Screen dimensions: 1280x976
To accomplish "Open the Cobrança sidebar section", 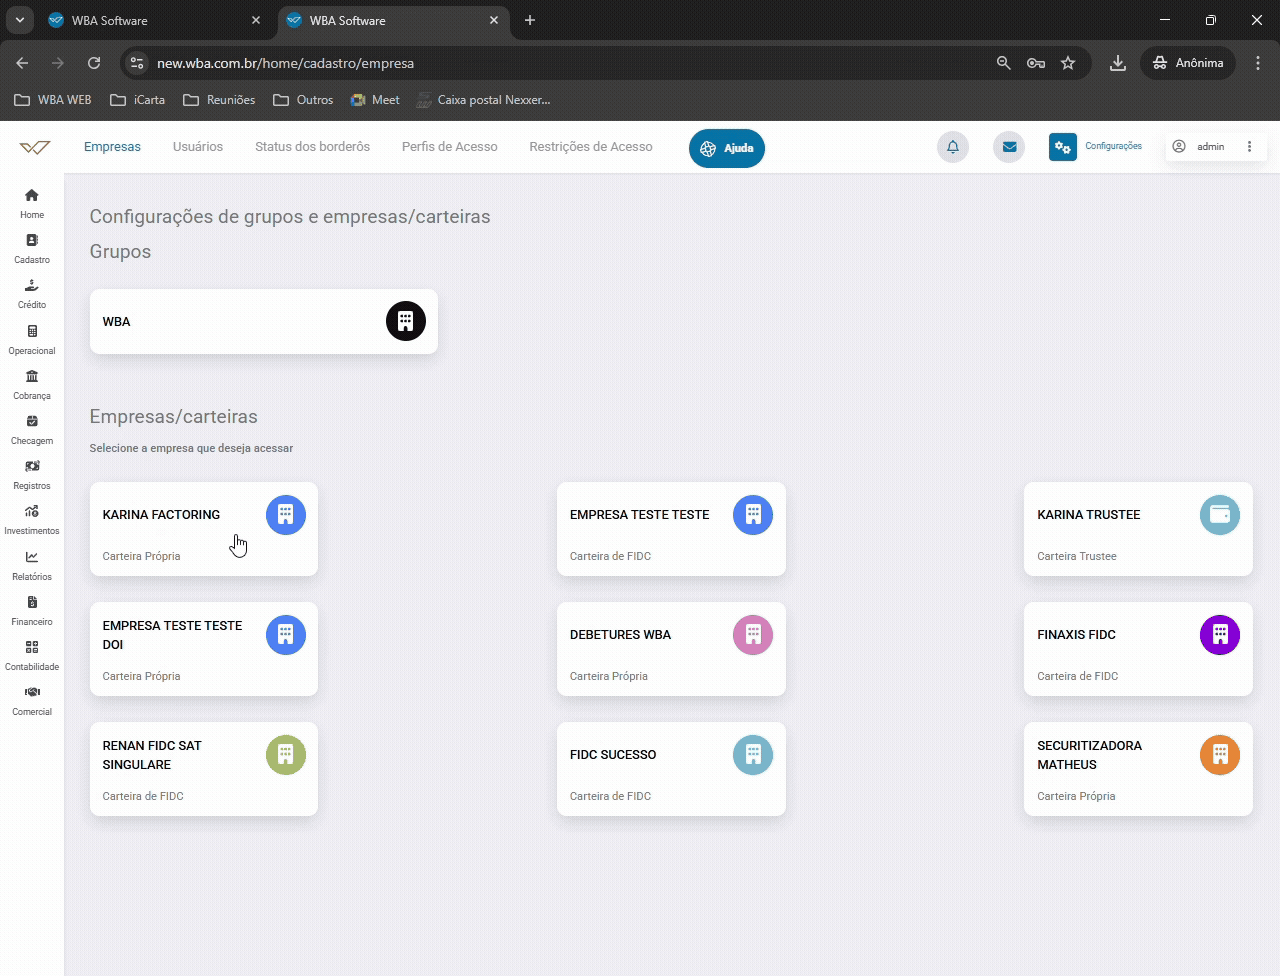I will [32, 384].
